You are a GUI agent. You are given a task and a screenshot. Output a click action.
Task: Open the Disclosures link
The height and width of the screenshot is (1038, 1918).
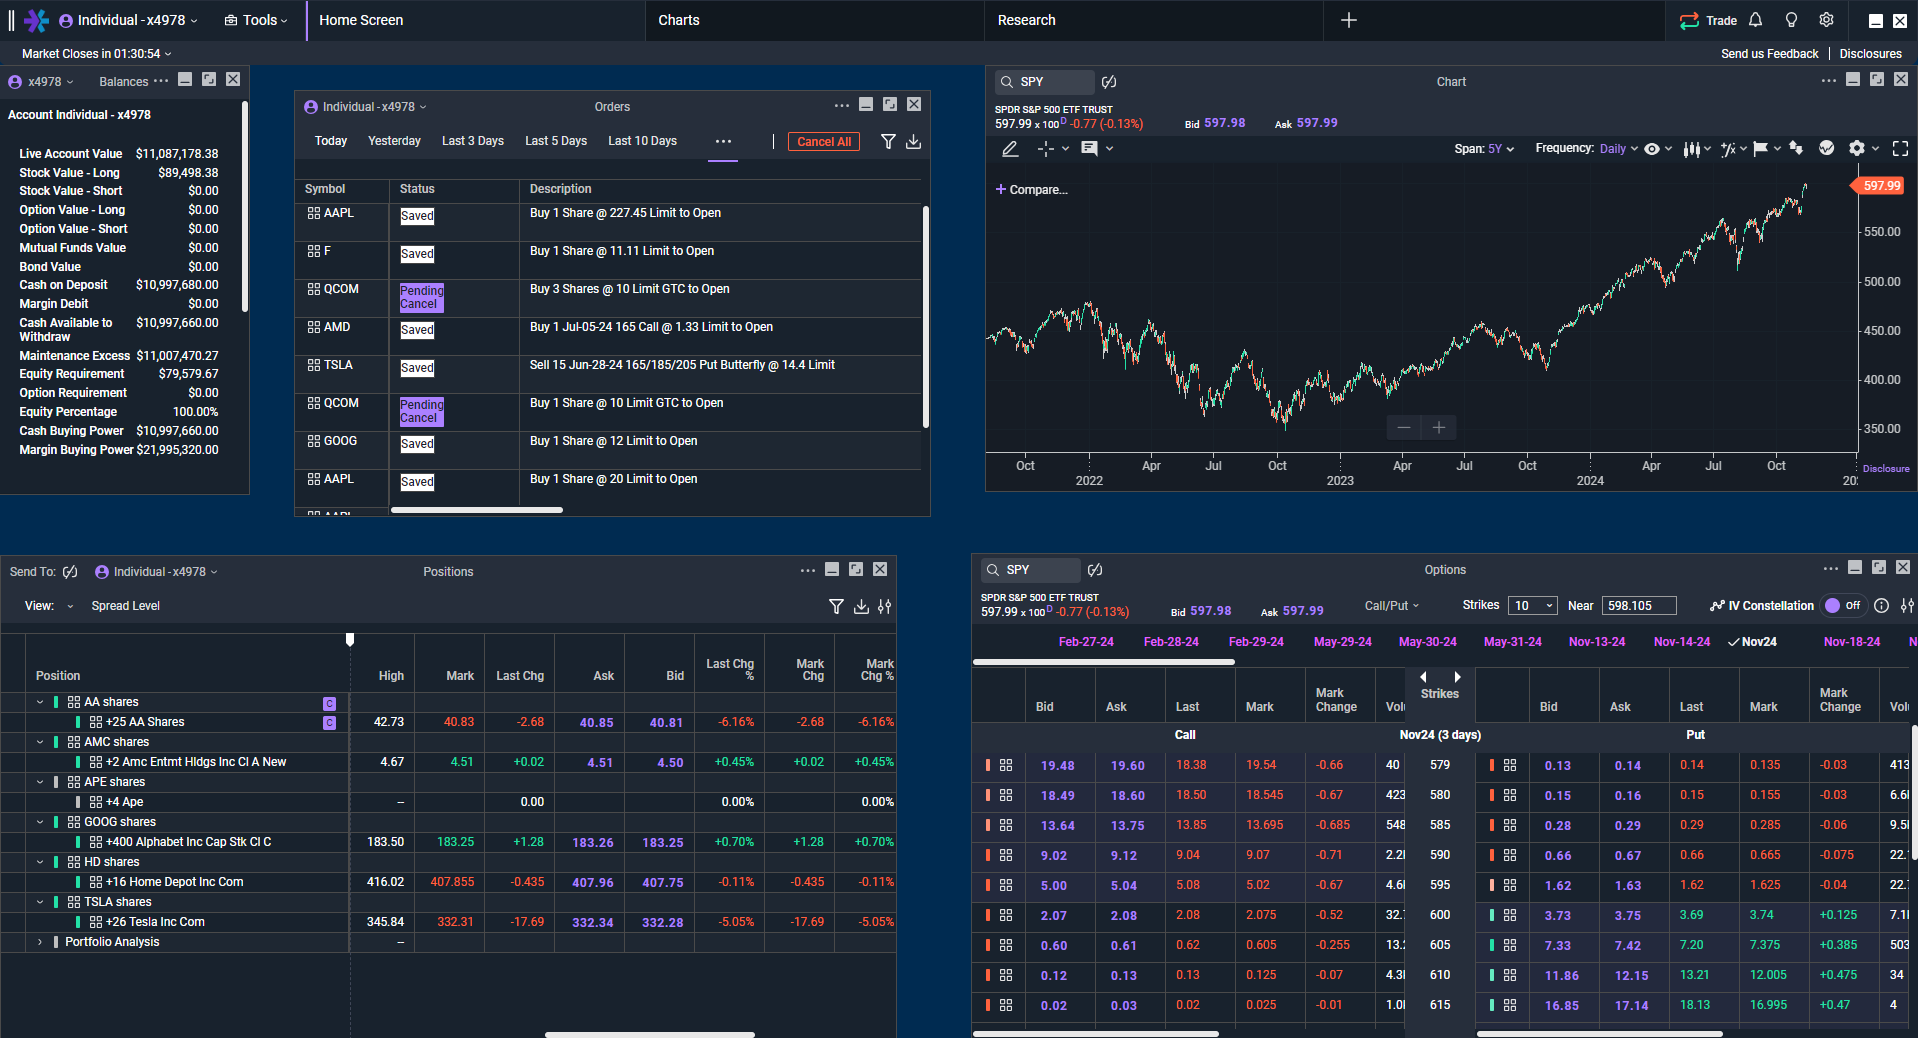coord(1870,54)
